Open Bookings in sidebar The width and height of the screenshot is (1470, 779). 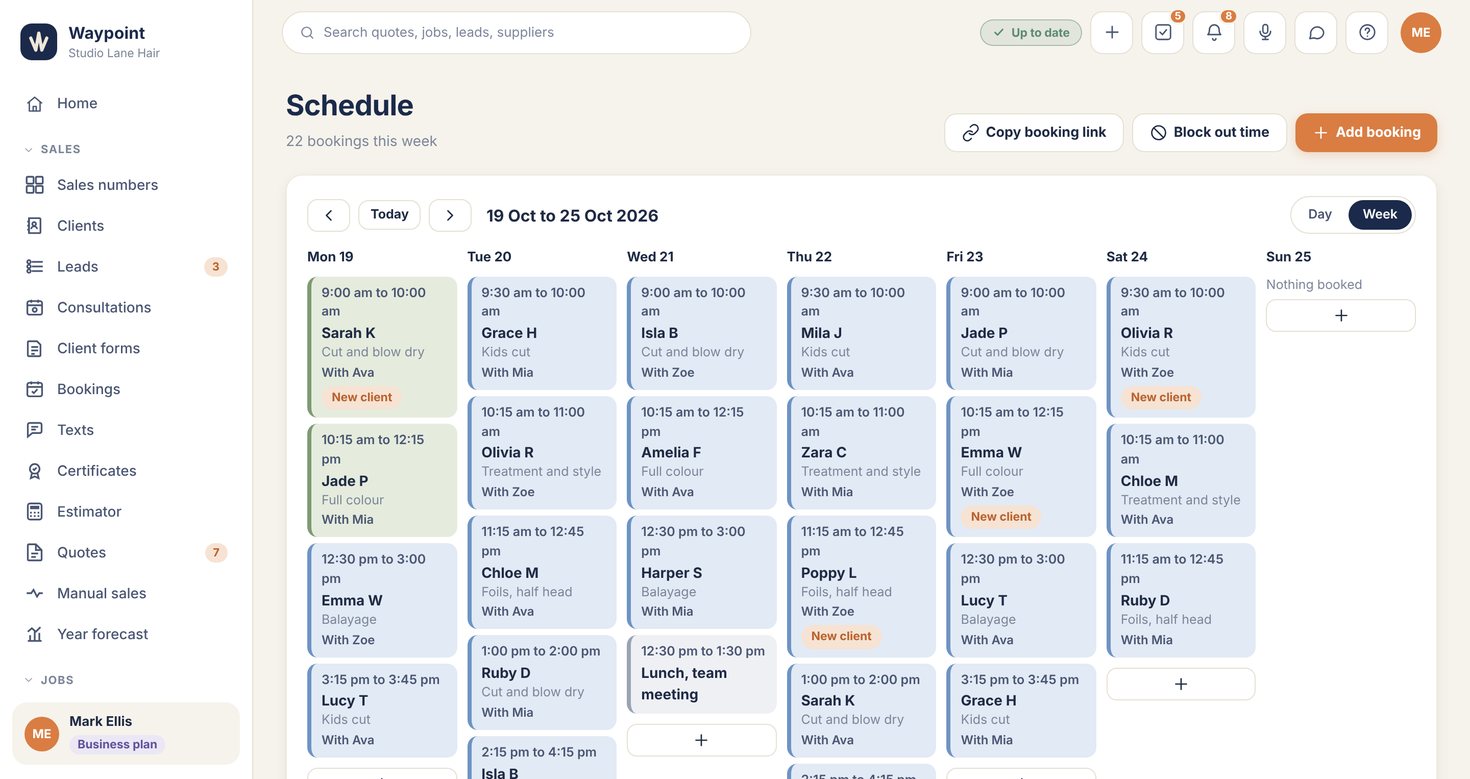pos(126,389)
